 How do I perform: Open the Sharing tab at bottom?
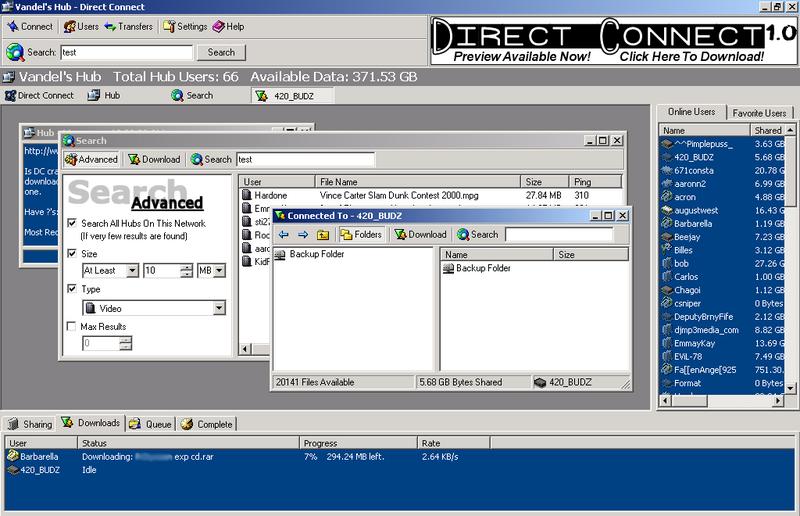pyautogui.click(x=30, y=424)
